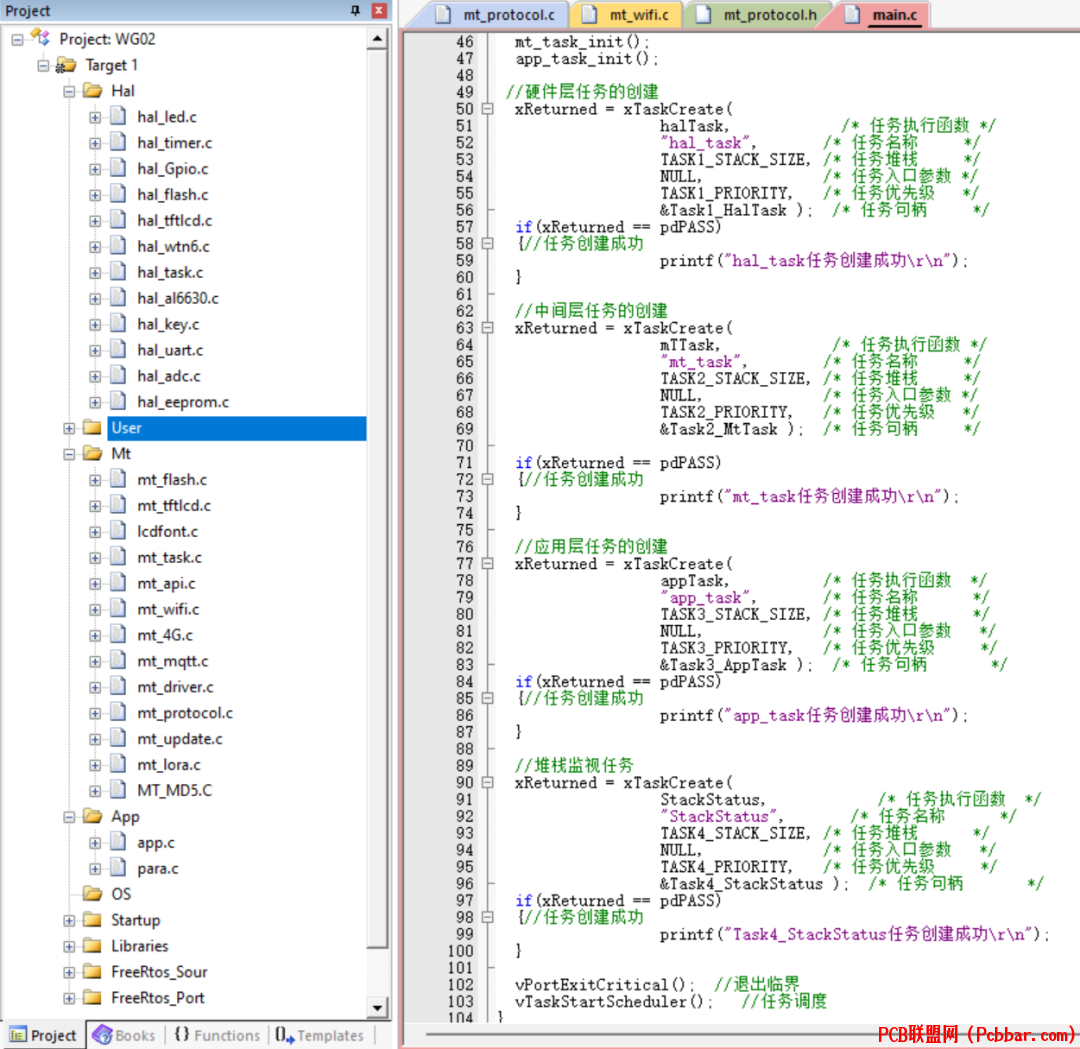Click the file icon beside mt_wifi.c
The height and width of the screenshot is (1049, 1080).
(x=118, y=609)
